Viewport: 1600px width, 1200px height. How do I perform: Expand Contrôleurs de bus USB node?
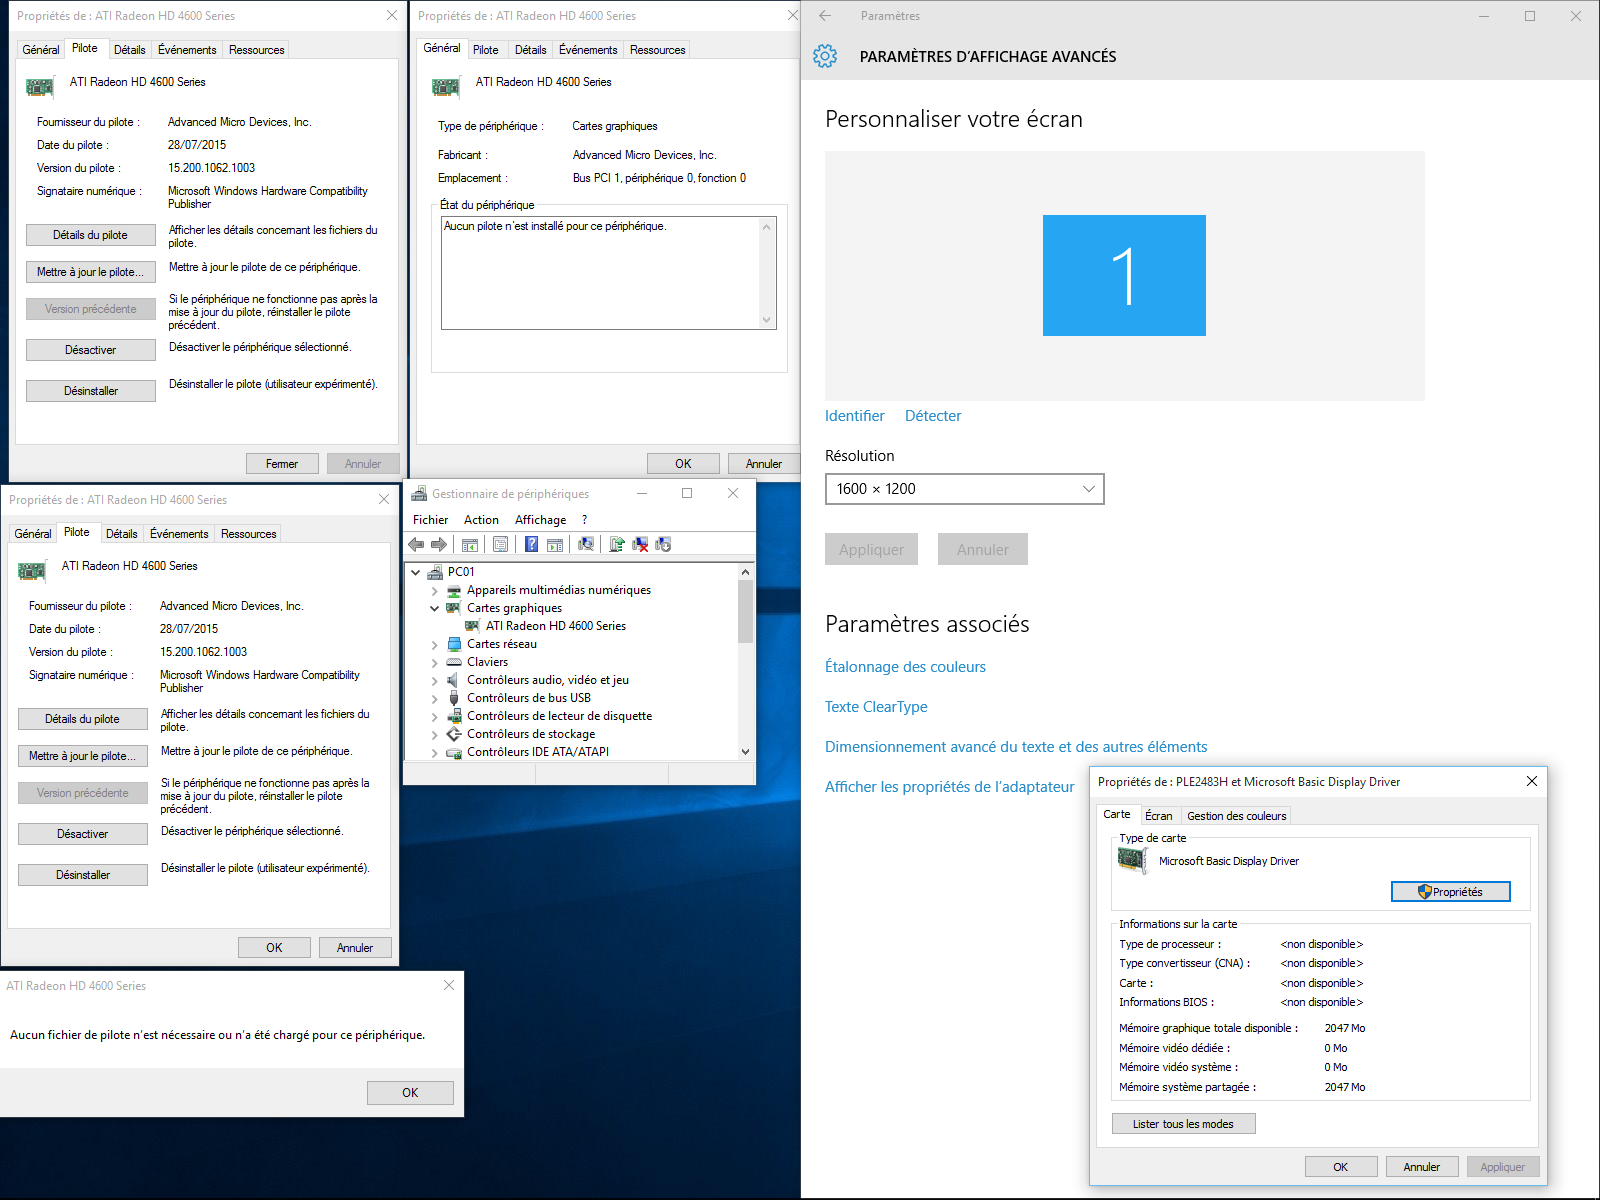(x=434, y=698)
